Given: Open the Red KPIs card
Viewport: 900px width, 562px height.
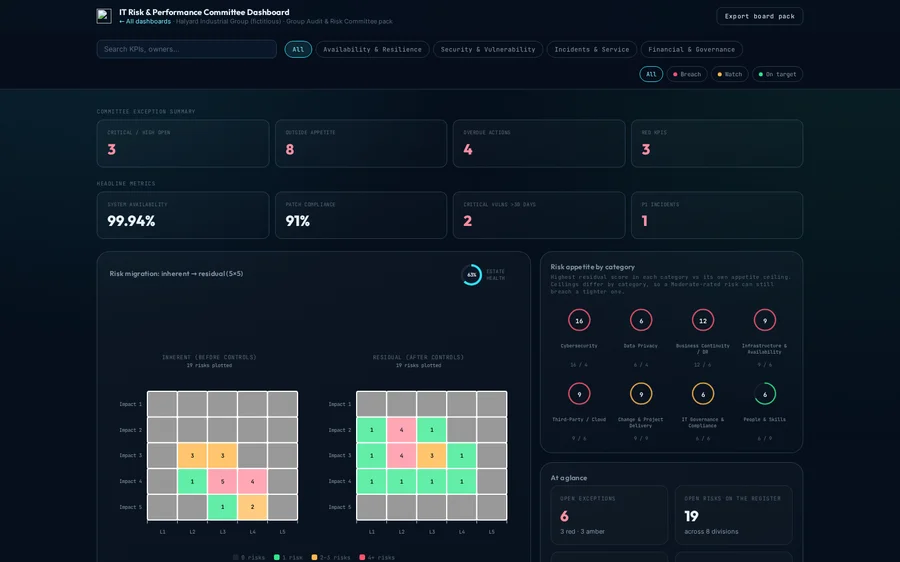Looking at the screenshot, I should click(717, 144).
